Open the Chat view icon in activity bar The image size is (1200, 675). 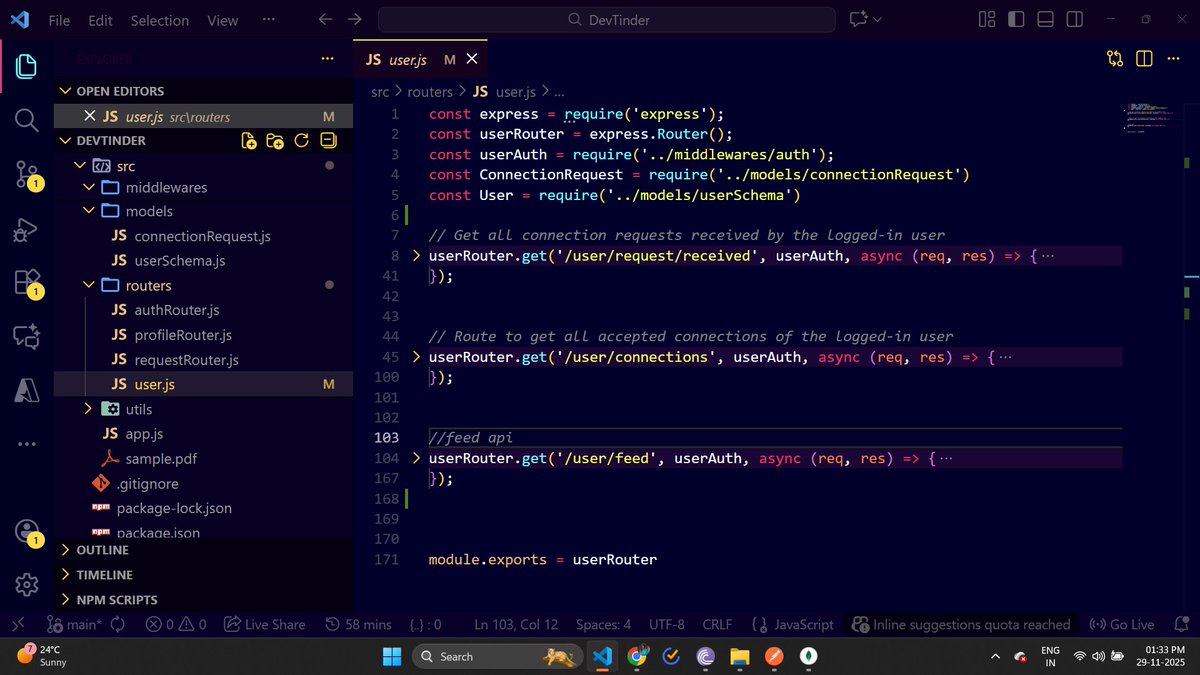click(26, 337)
